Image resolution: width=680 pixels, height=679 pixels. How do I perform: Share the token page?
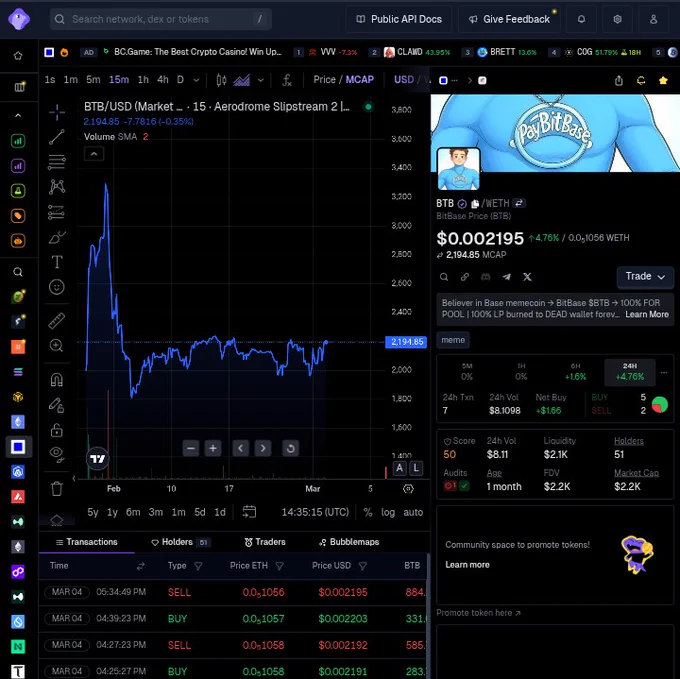pos(619,81)
